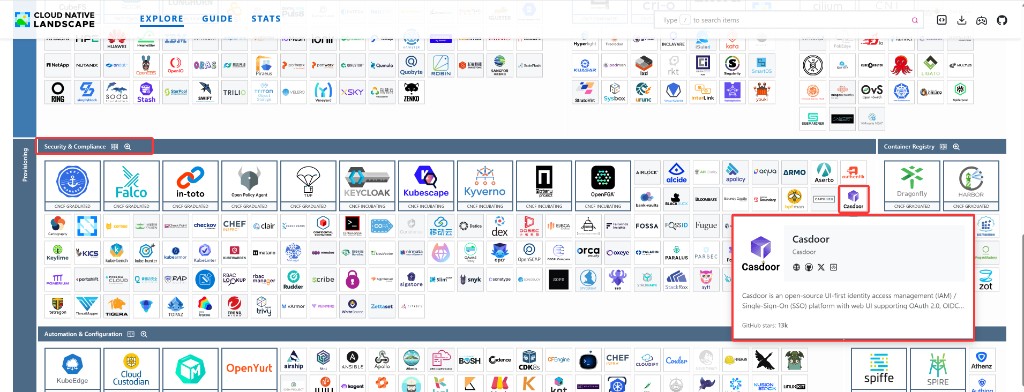Select the Sysbox logo tile
This screenshot has height=392, width=1024.
click(615, 92)
